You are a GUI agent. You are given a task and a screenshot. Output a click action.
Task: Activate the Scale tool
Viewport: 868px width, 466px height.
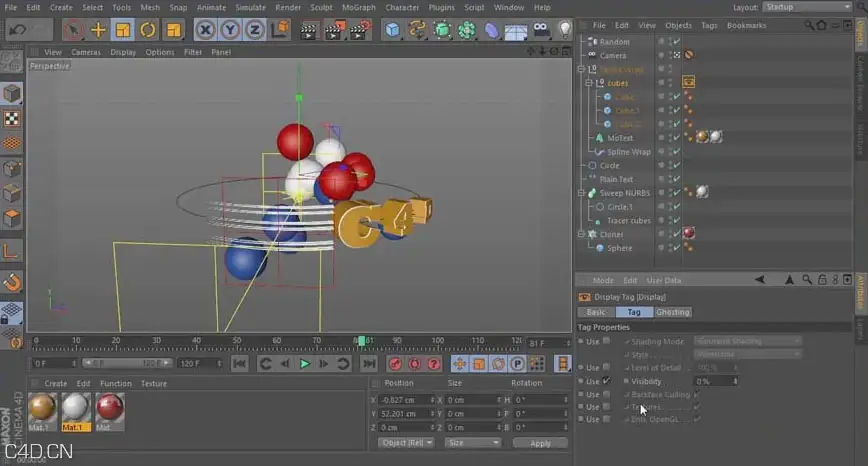click(x=123, y=29)
